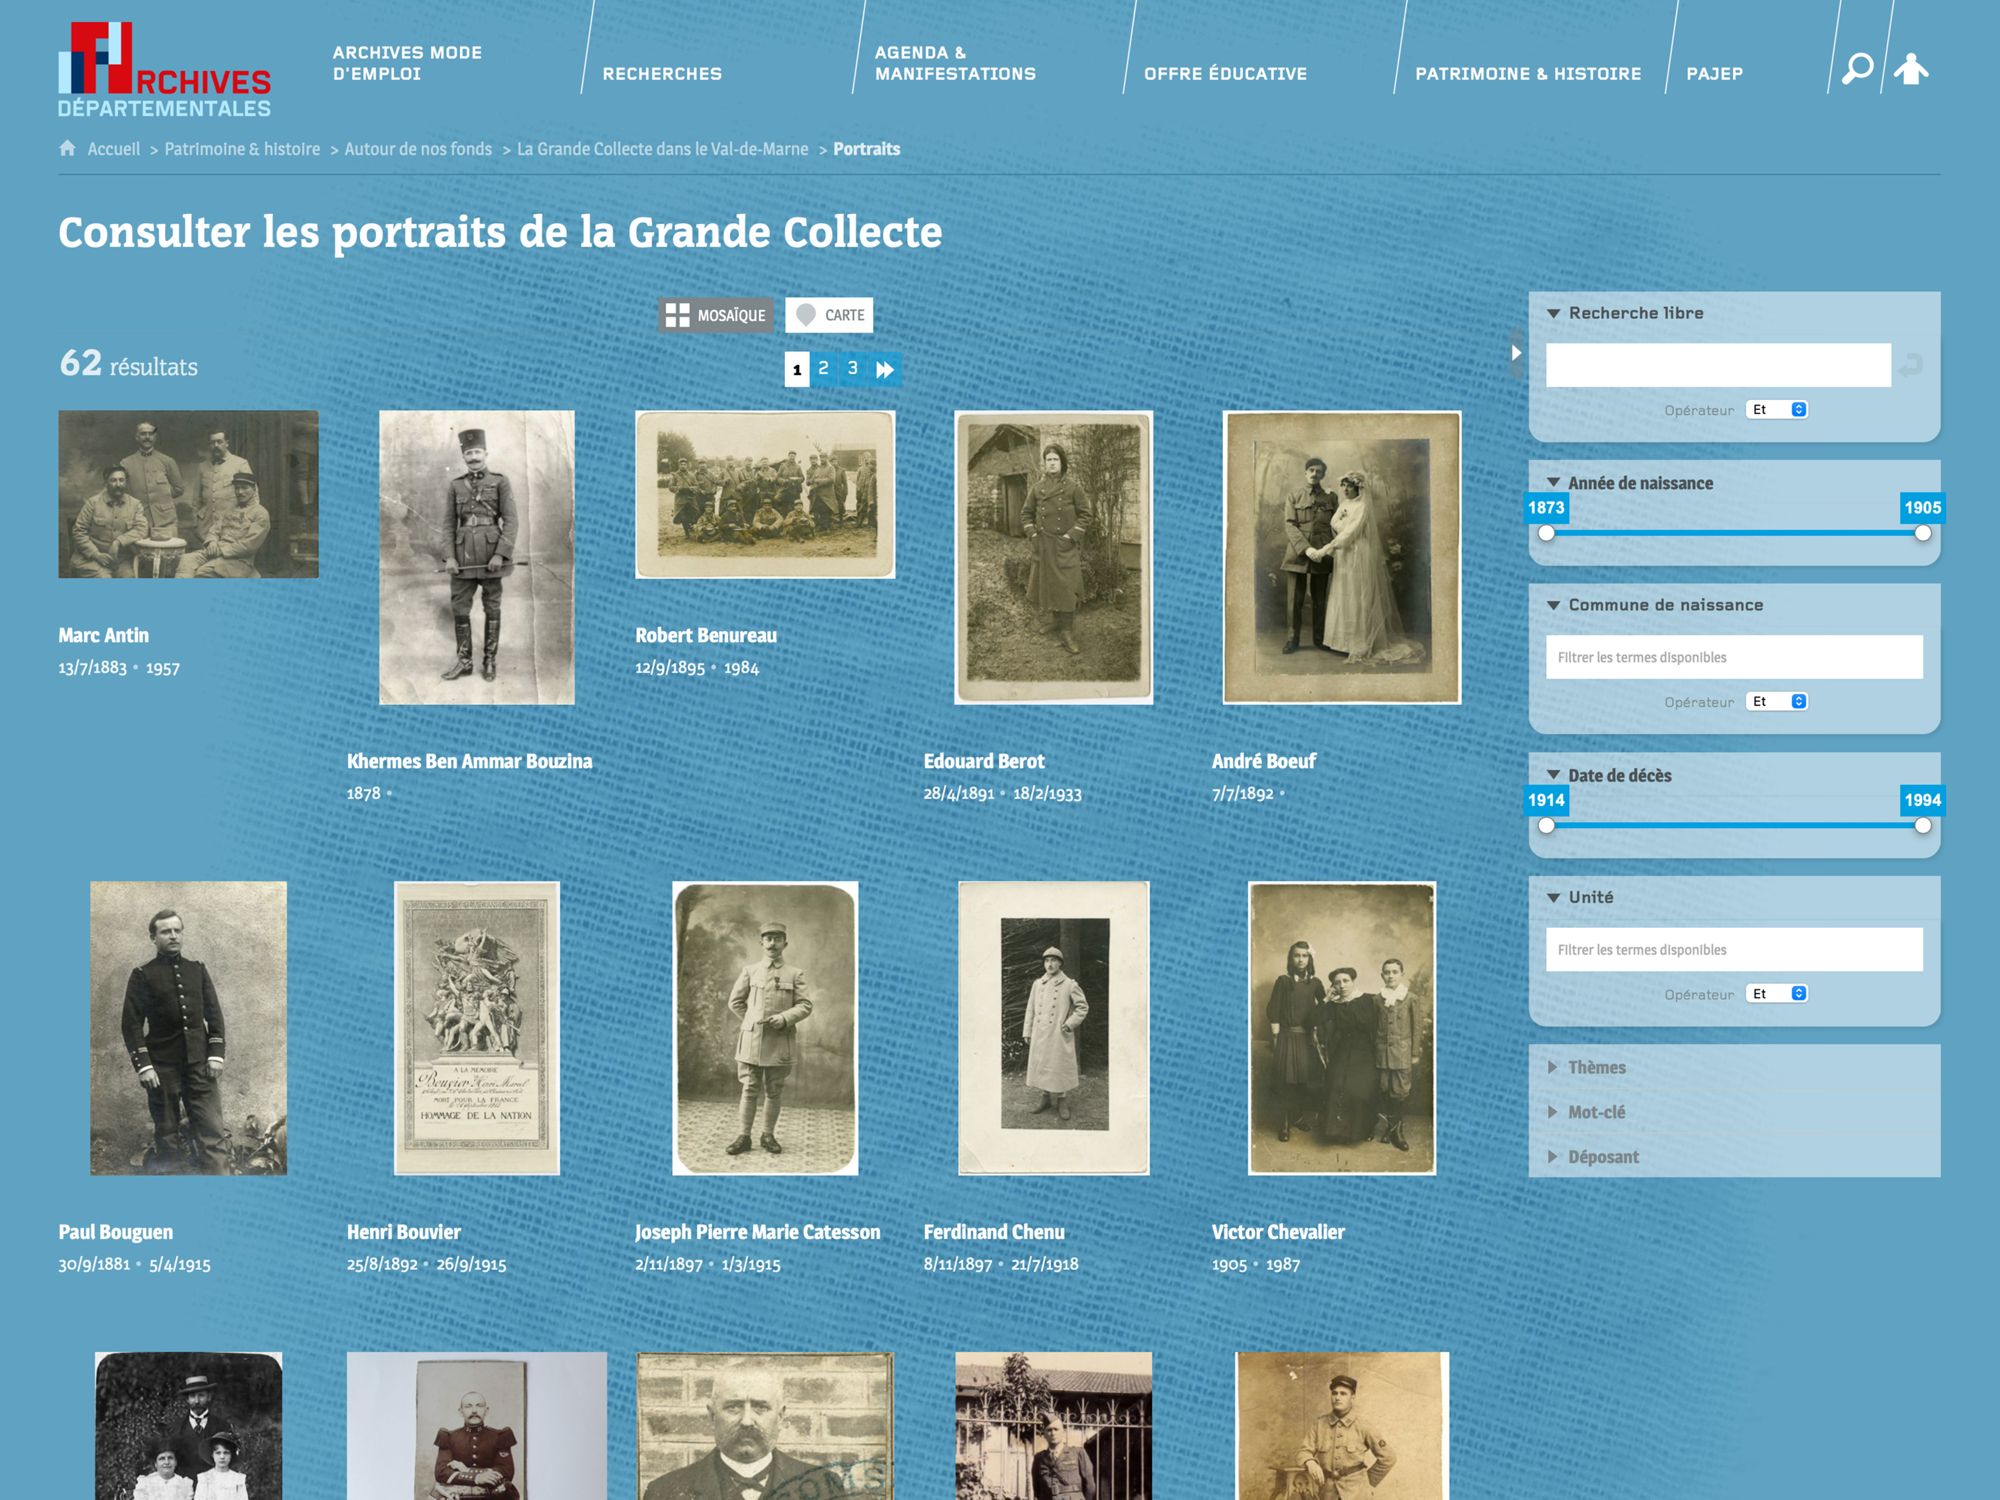
Task: Collapse the Année de naissance section
Action: [1553, 483]
